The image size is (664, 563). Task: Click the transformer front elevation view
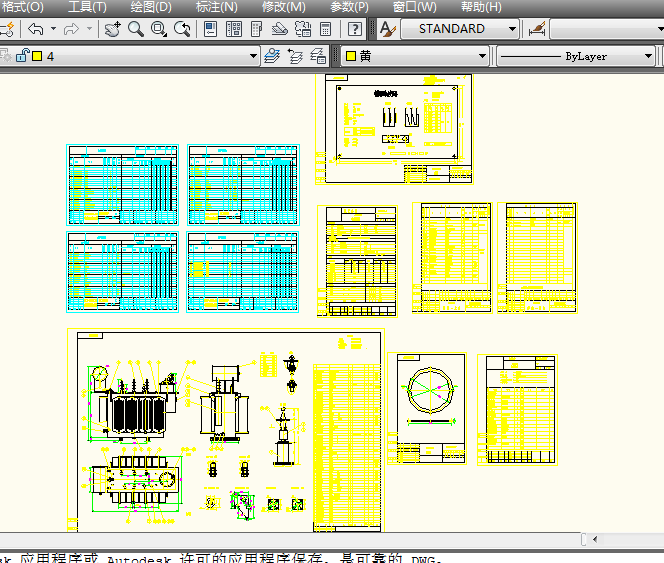click(132, 402)
